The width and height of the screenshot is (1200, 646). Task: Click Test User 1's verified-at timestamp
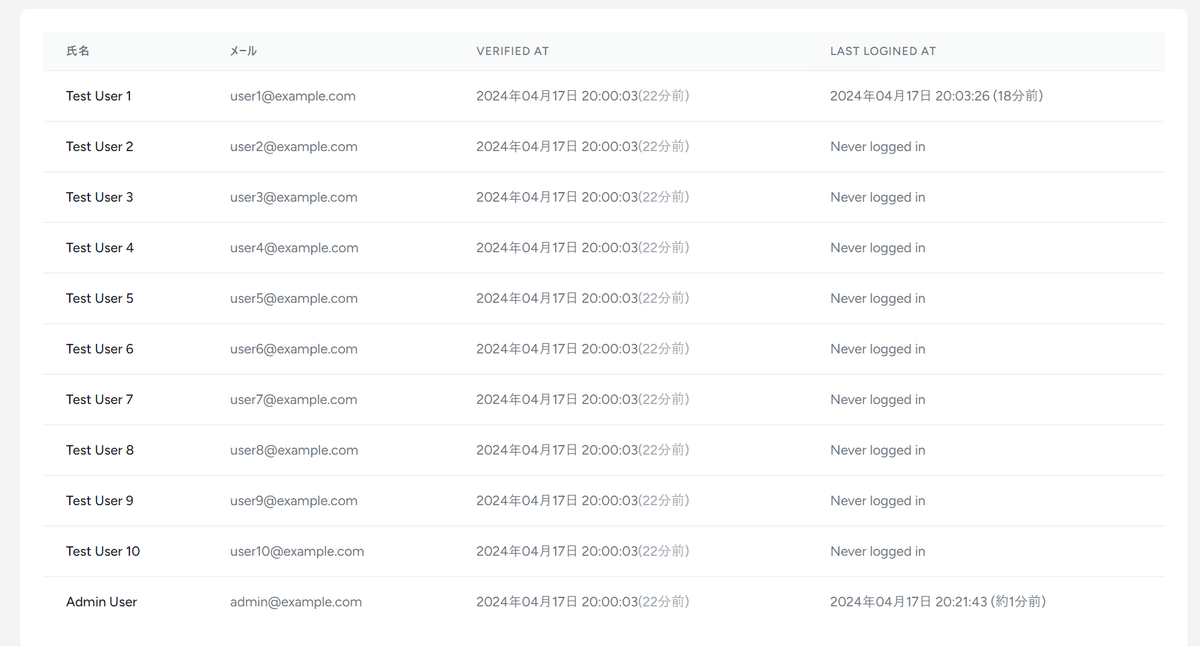(x=583, y=96)
